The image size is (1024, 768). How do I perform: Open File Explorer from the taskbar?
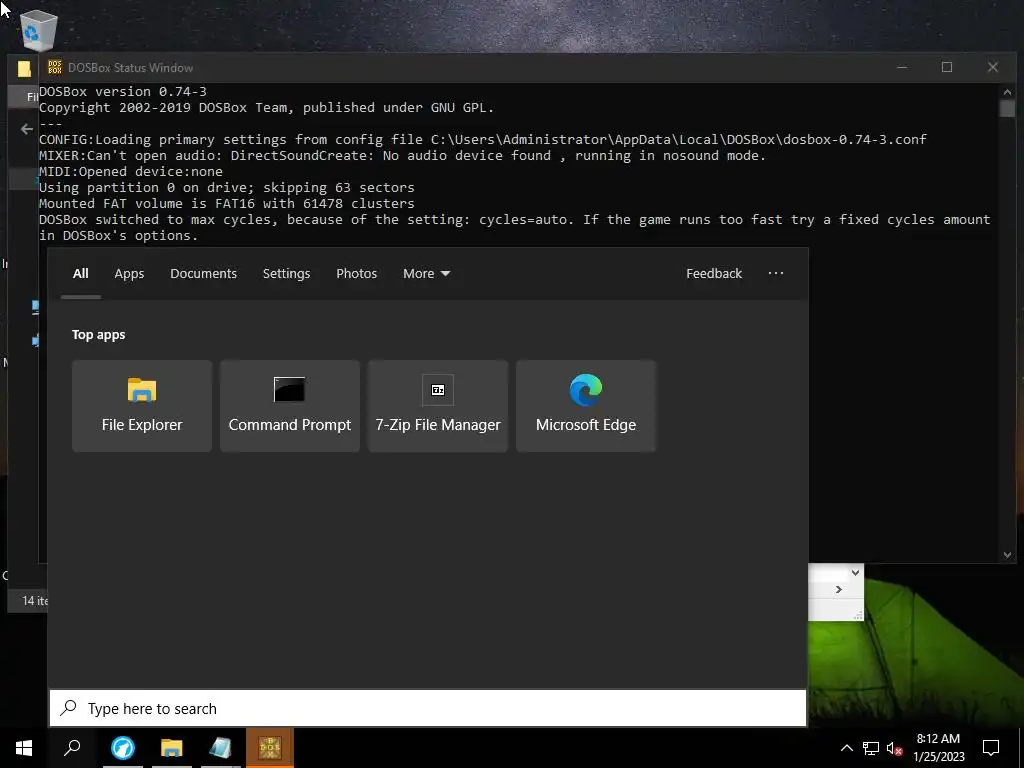pyautogui.click(x=172, y=748)
